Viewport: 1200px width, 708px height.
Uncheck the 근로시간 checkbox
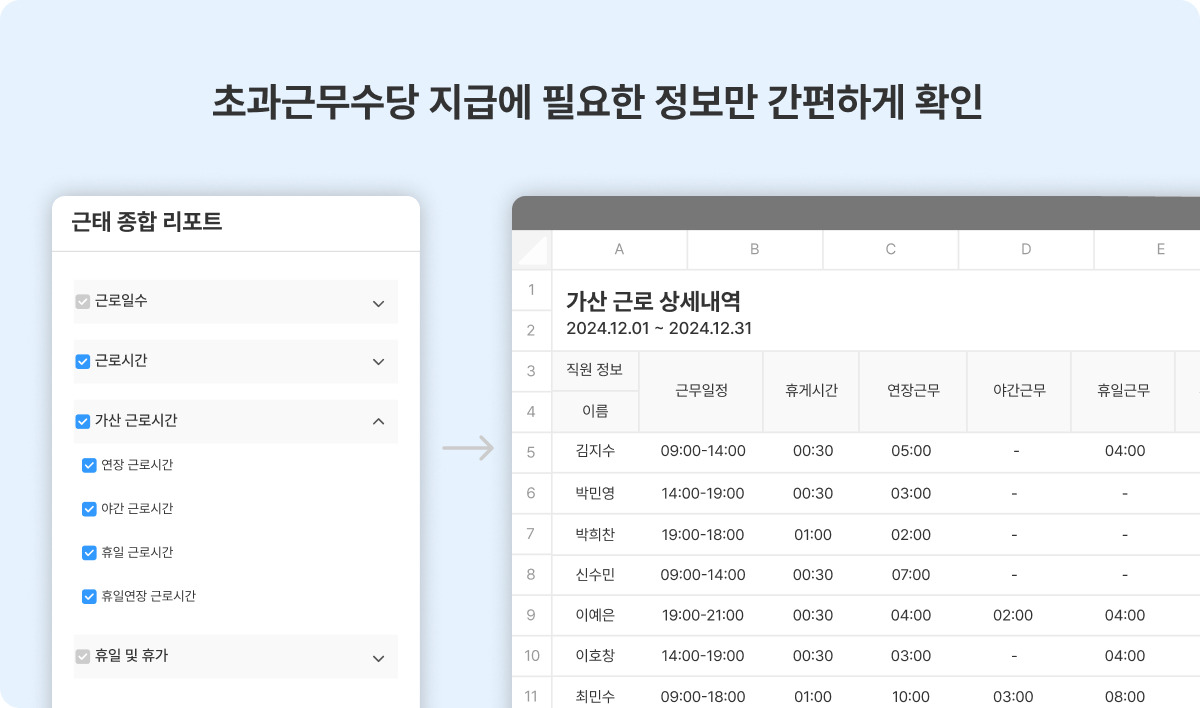(83, 362)
